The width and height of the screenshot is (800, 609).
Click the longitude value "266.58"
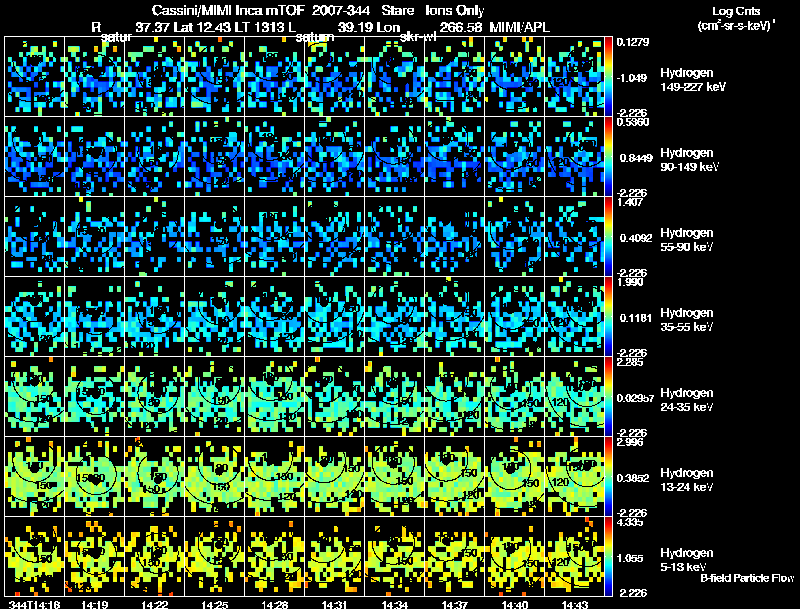[460, 27]
